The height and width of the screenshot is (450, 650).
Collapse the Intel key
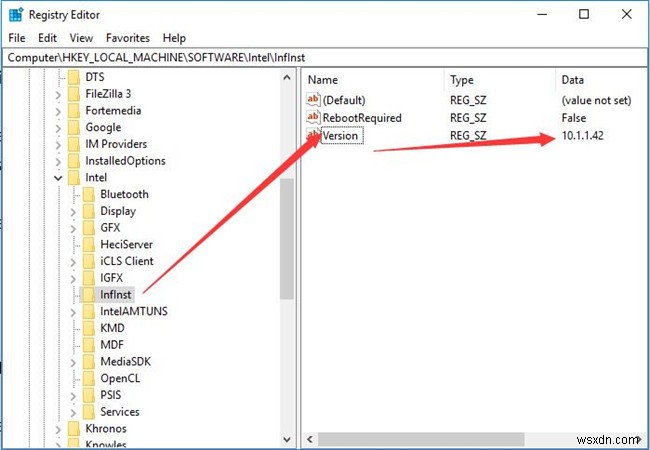[58, 178]
